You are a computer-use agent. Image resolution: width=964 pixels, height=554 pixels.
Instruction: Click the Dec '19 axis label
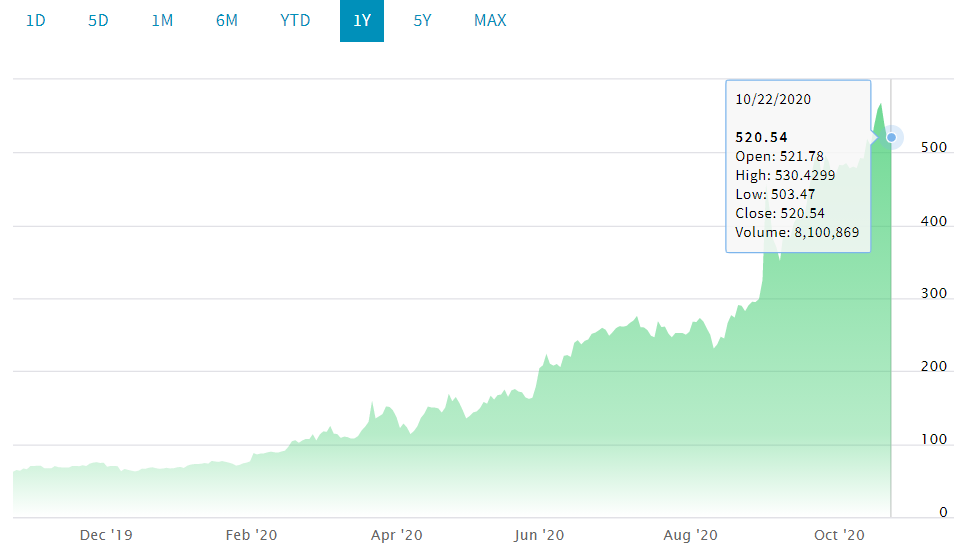106,536
